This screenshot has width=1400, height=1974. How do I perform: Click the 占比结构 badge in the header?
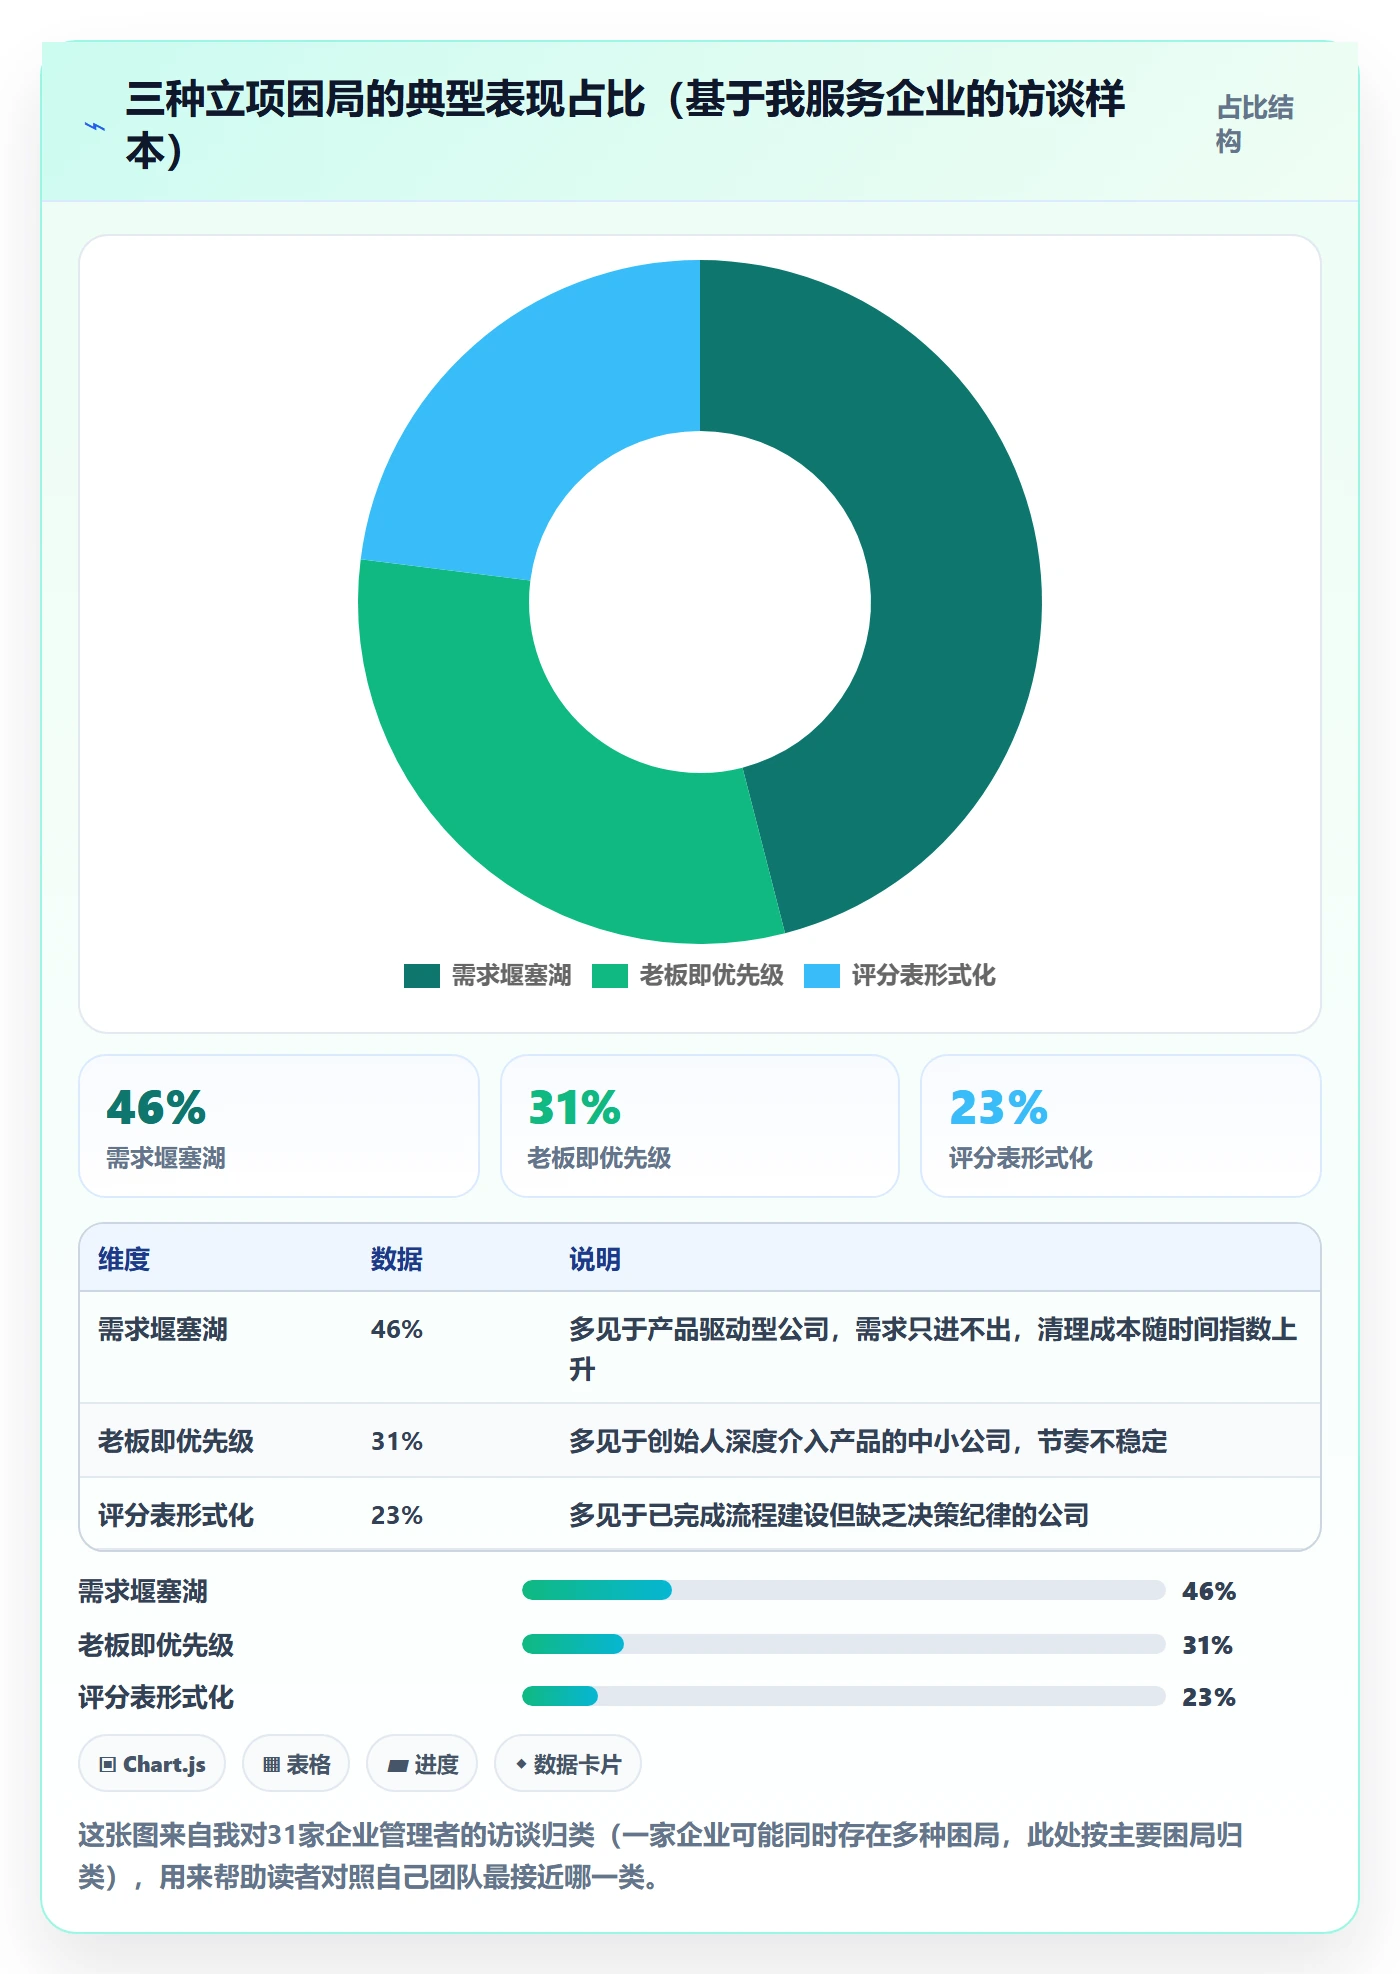[x=1255, y=124]
